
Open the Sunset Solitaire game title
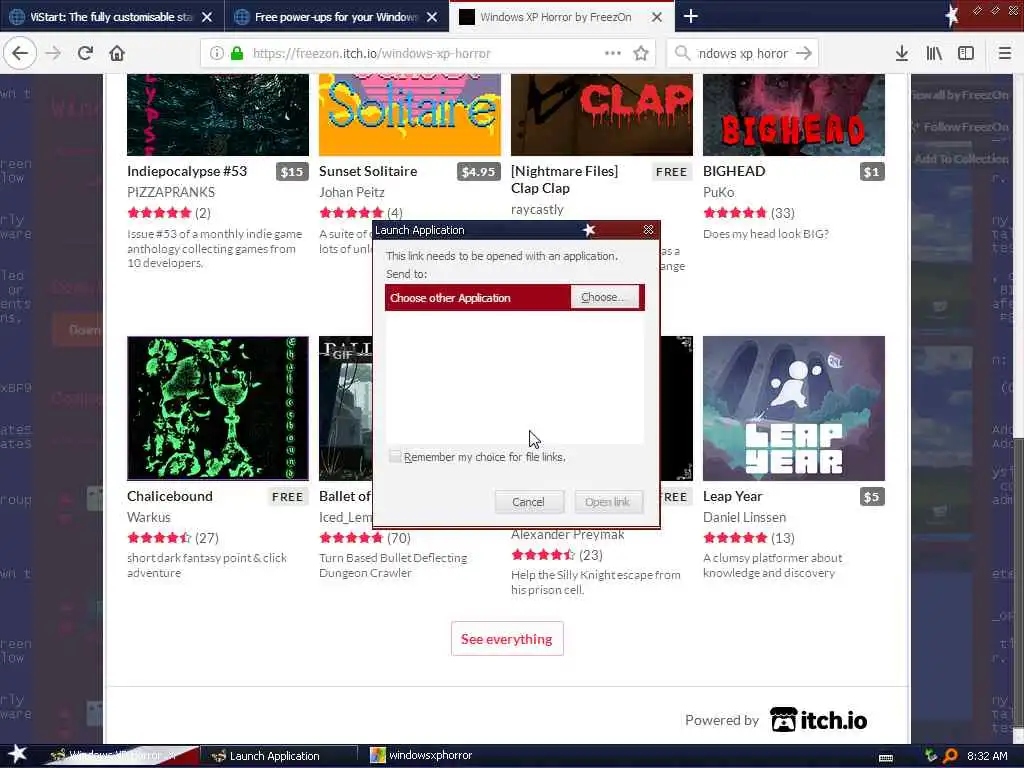click(x=368, y=171)
